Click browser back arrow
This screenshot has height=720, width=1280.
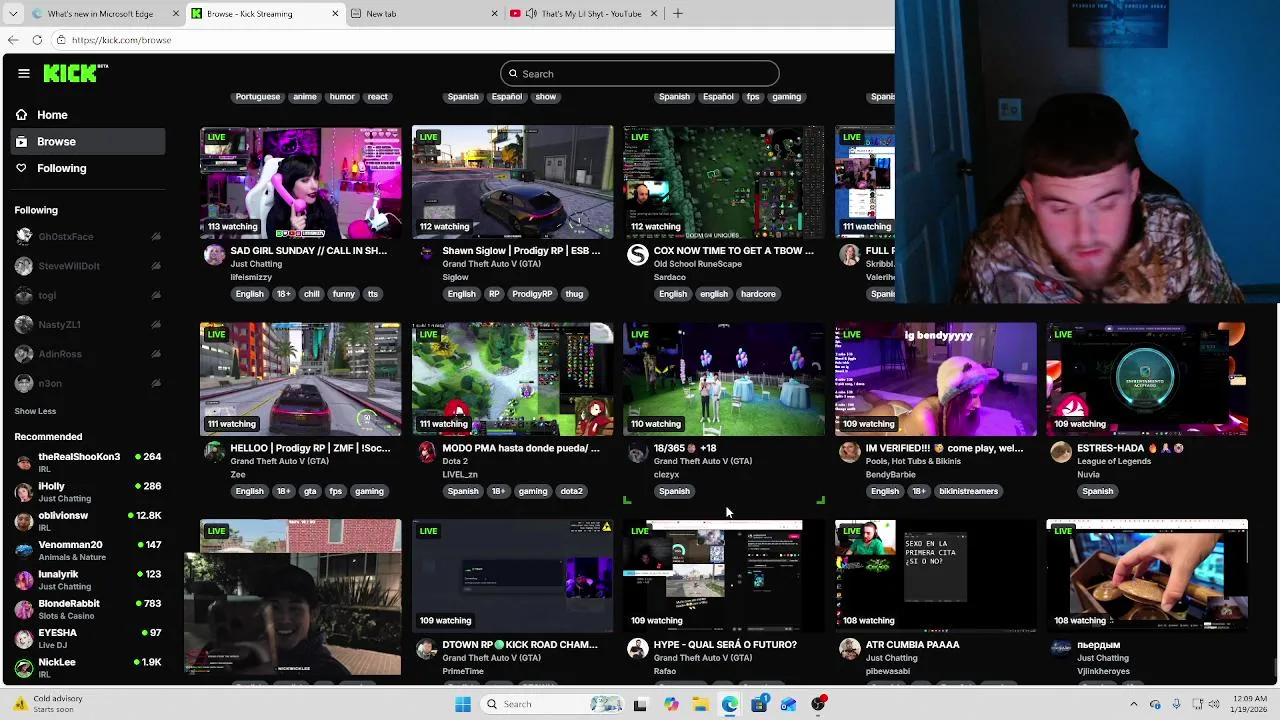point(13,40)
